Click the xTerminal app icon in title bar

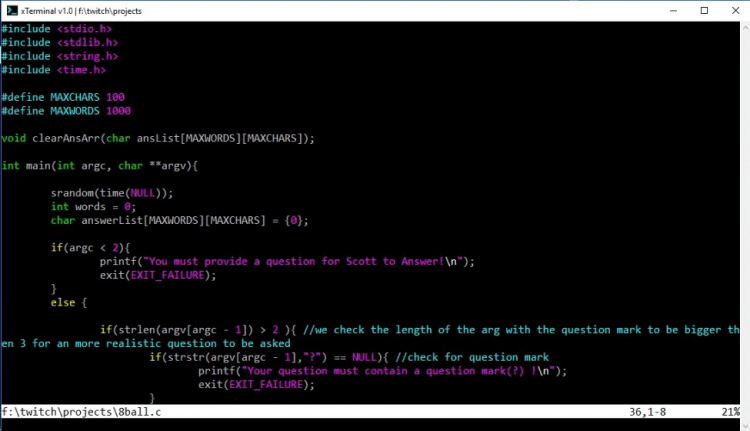(x=11, y=9)
